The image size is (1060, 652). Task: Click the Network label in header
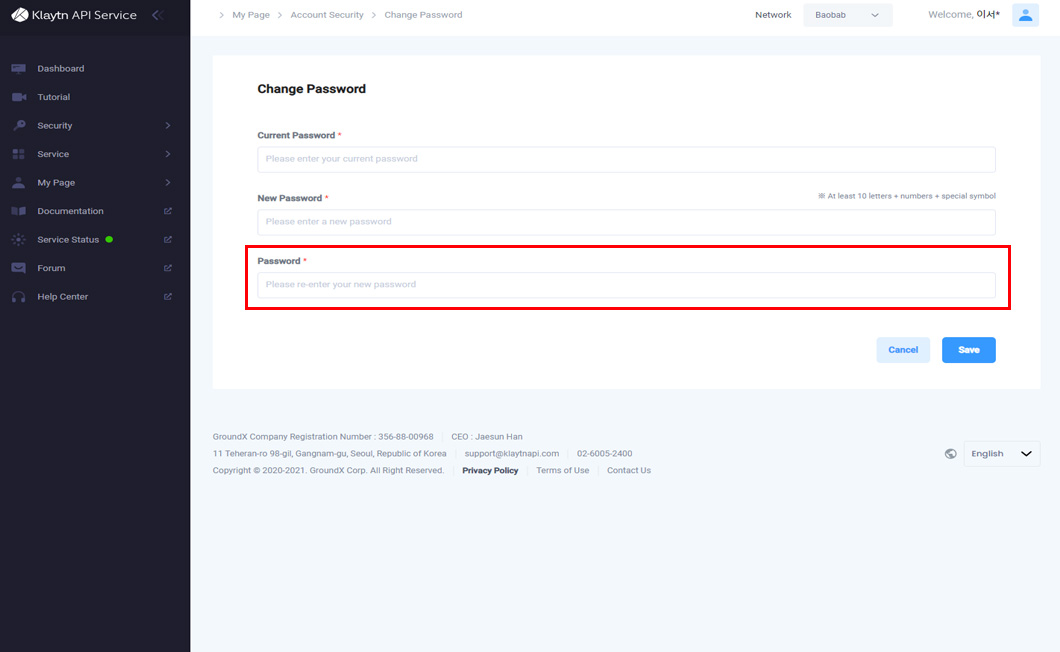pos(773,15)
